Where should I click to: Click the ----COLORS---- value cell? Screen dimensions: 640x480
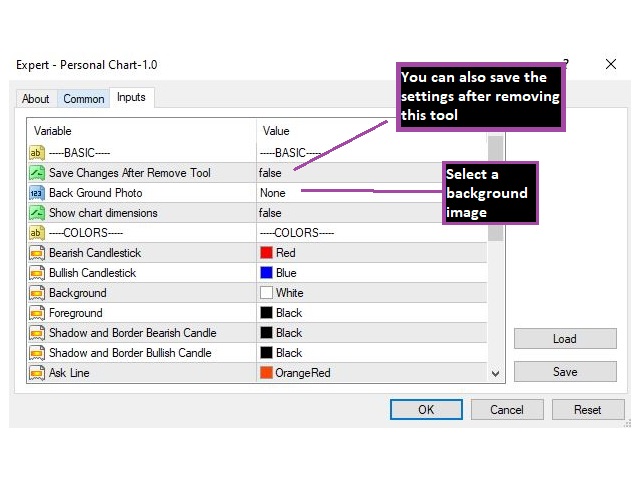click(372, 233)
